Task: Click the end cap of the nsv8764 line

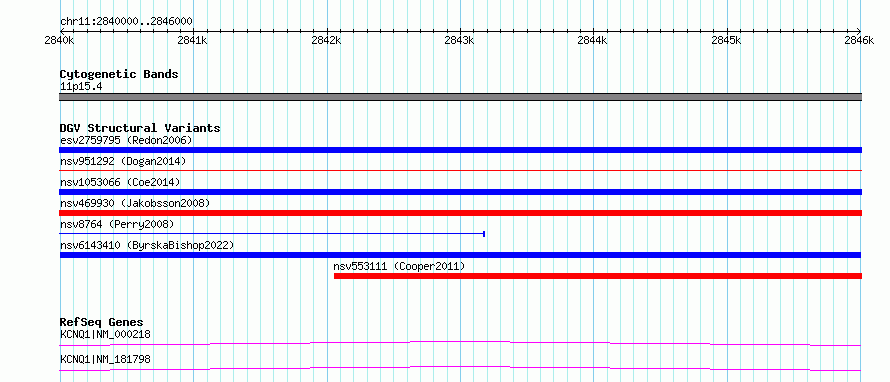Action: point(484,233)
